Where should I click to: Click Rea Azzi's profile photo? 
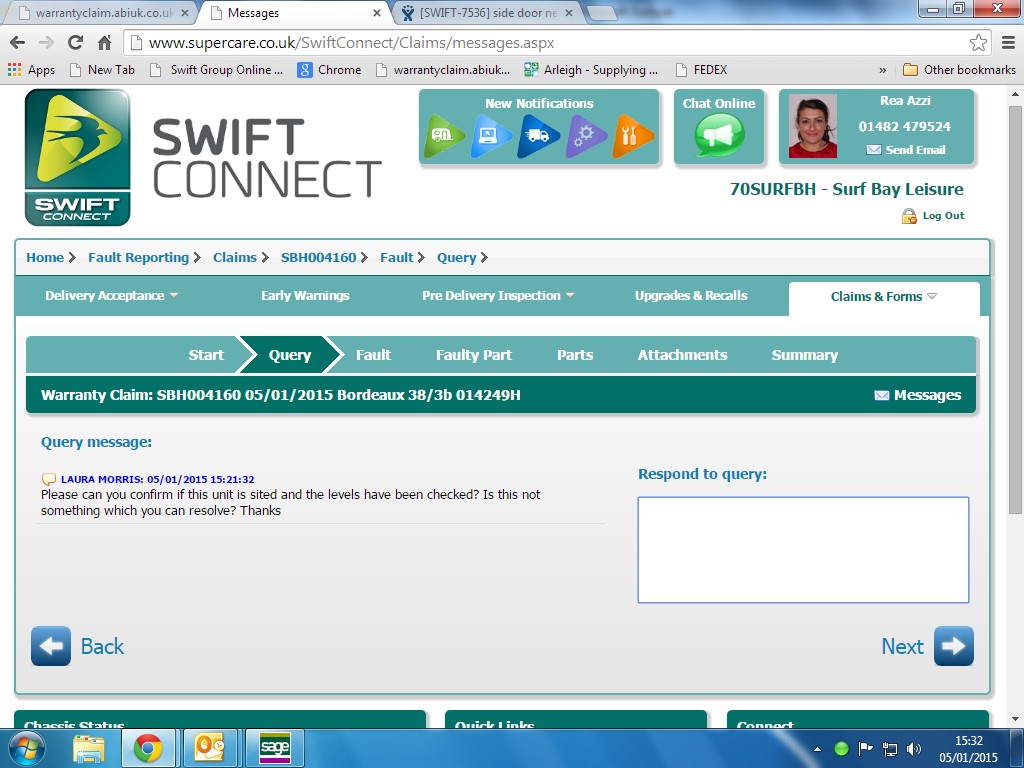click(812, 126)
